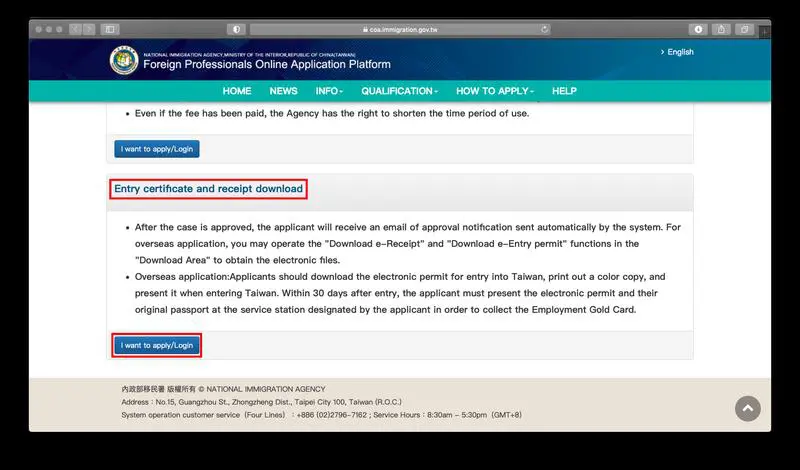Open the NEWS menu item
The height and width of the screenshot is (470, 800).
(283, 91)
